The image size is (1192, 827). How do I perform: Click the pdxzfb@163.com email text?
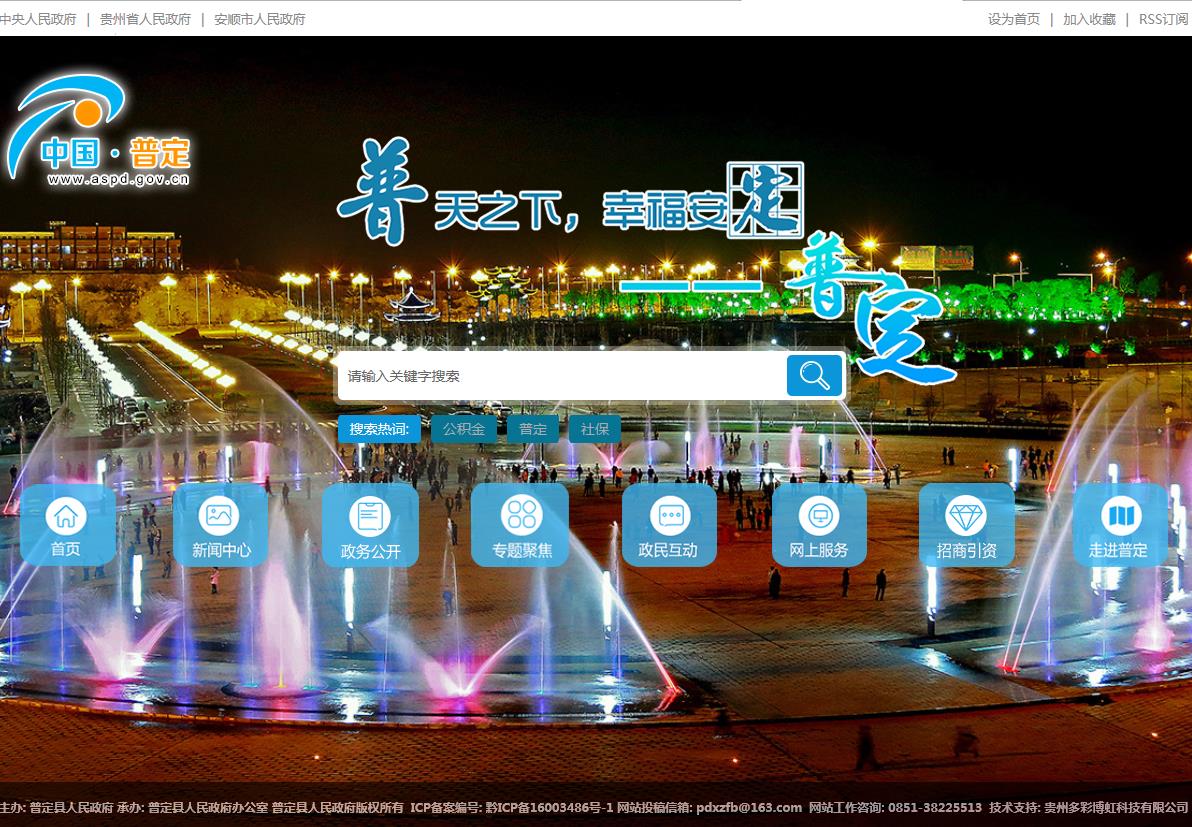pos(749,807)
